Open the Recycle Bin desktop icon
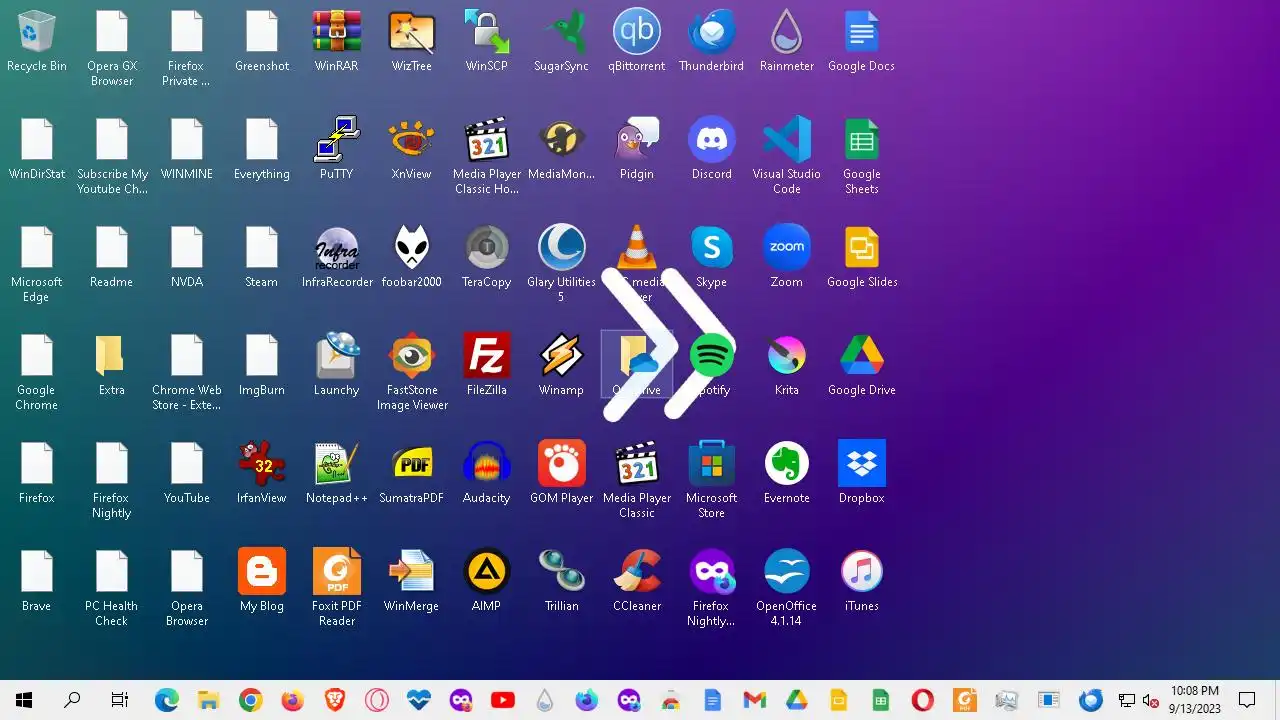The image size is (1280, 720). click(x=37, y=41)
